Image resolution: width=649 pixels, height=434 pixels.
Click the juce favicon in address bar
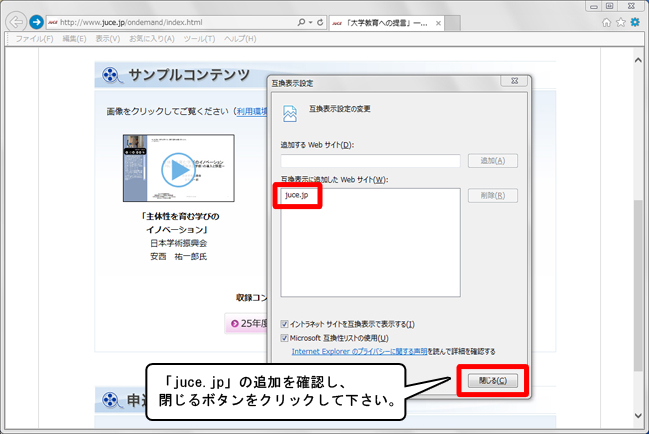pos(53,22)
